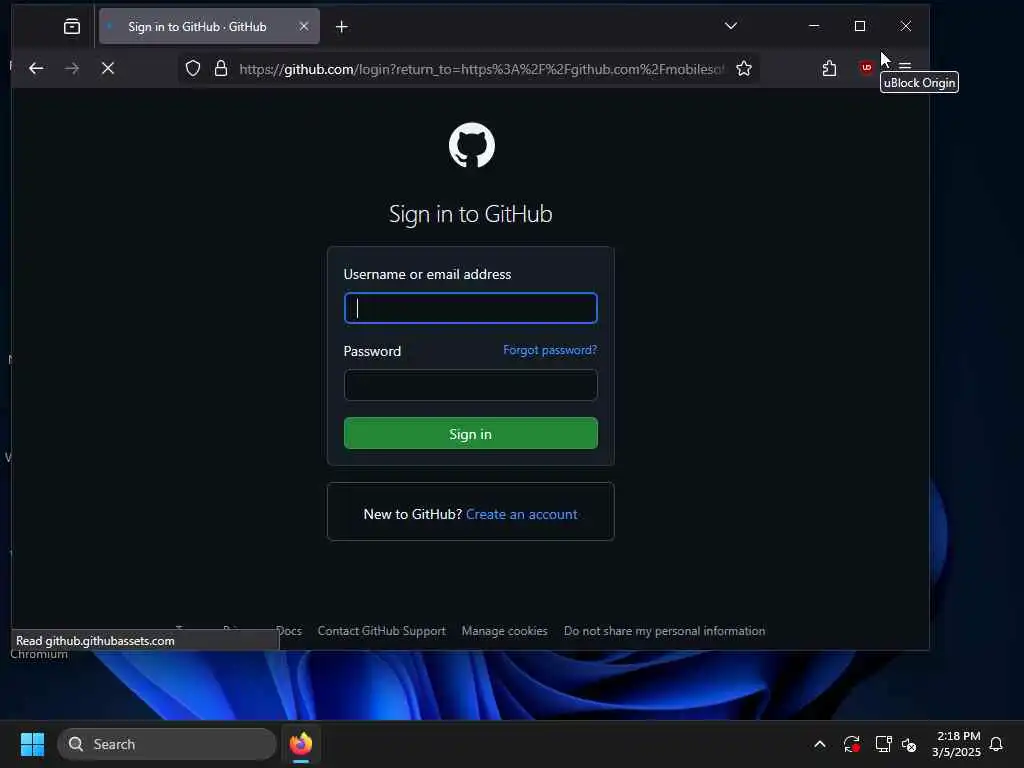This screenshot has width=1024, height=768.
Task: Click the GitHub Octocat logo
Action: coord(472,145)
